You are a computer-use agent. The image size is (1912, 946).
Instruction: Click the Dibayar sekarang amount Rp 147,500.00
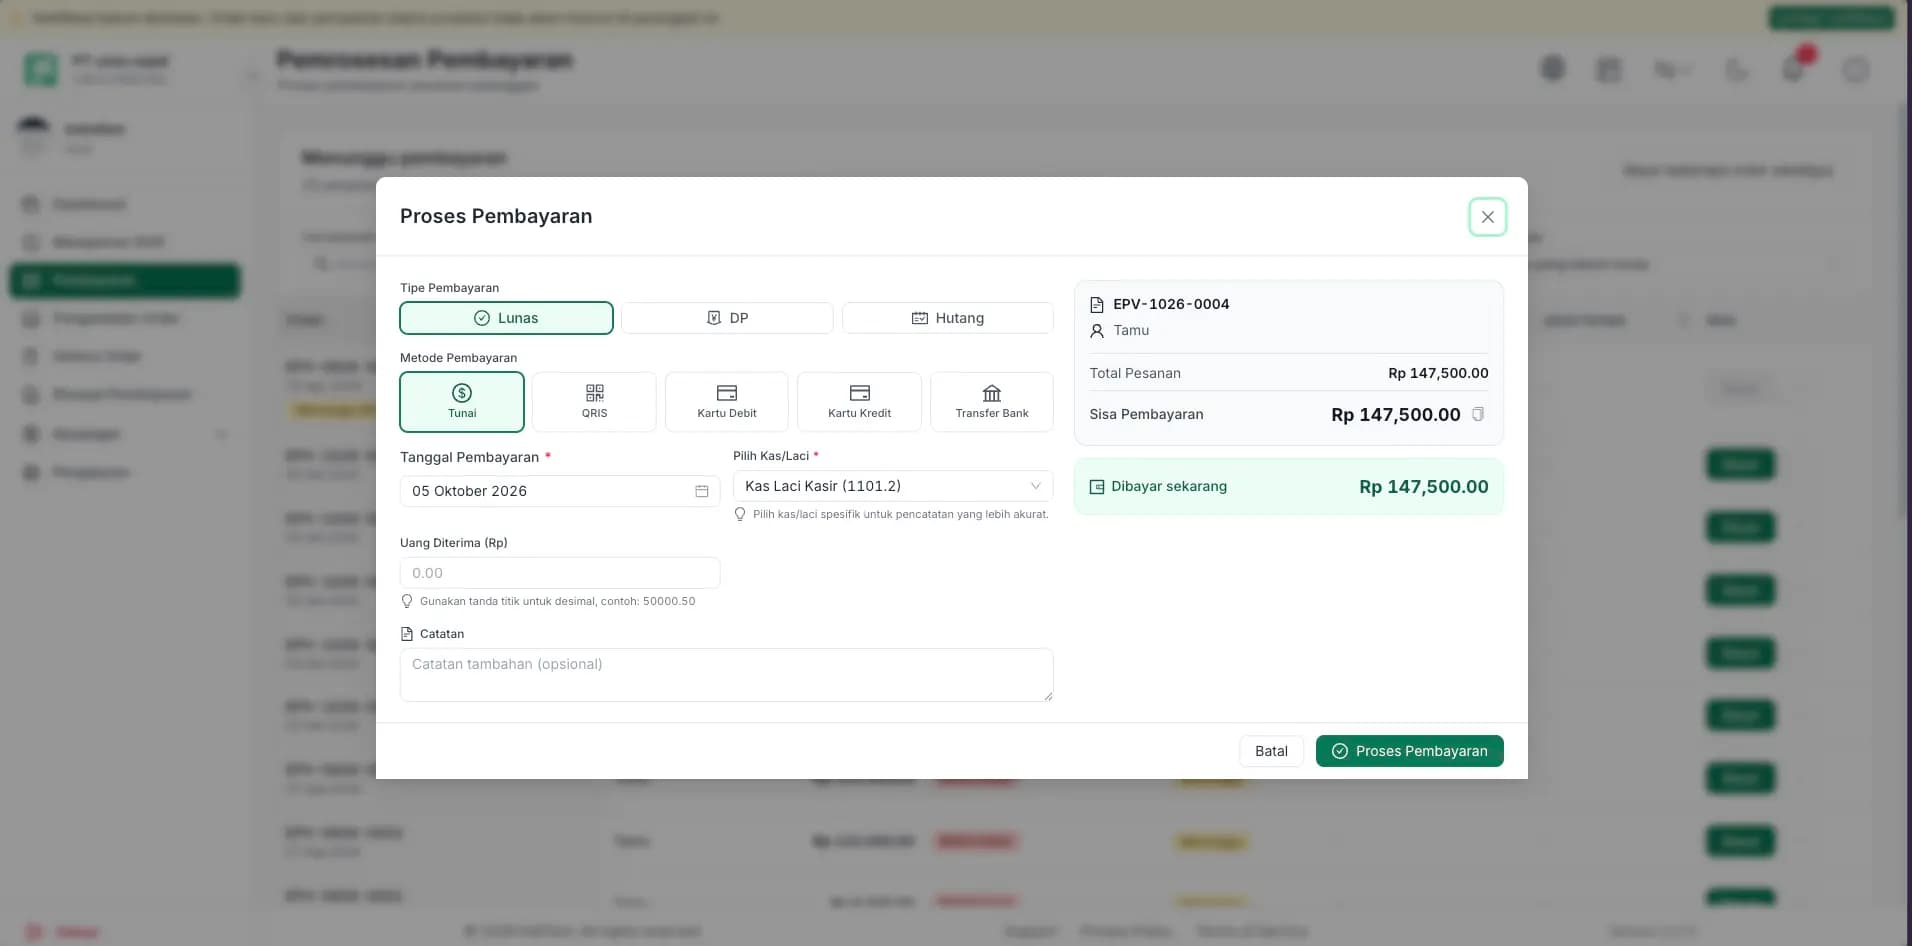click(x=1423, y=487)
